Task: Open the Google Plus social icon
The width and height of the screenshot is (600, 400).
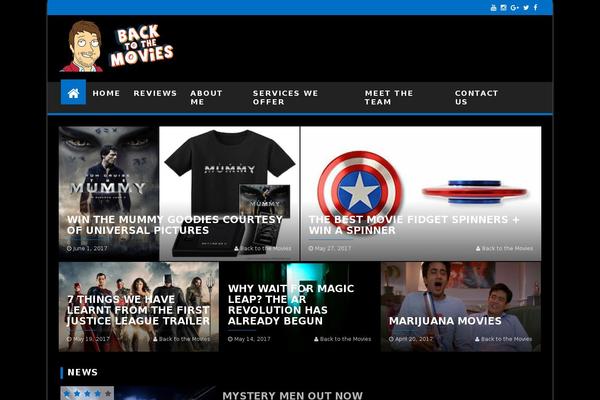Action: point(514,8)
